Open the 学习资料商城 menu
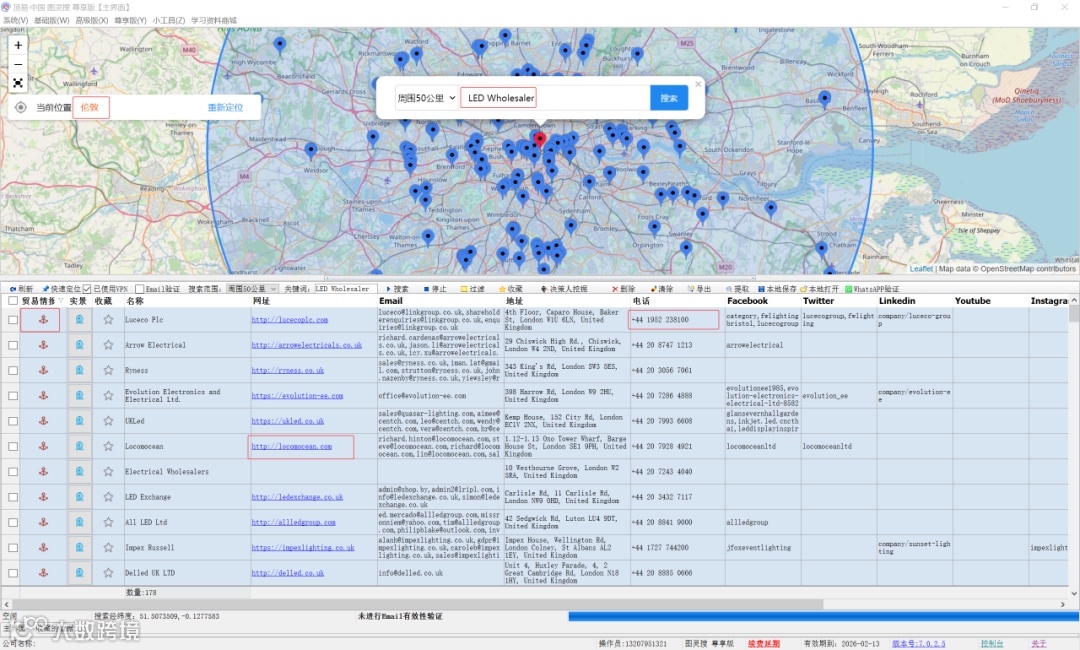This screenshot has height=650, width=1080. pos(214,20)
